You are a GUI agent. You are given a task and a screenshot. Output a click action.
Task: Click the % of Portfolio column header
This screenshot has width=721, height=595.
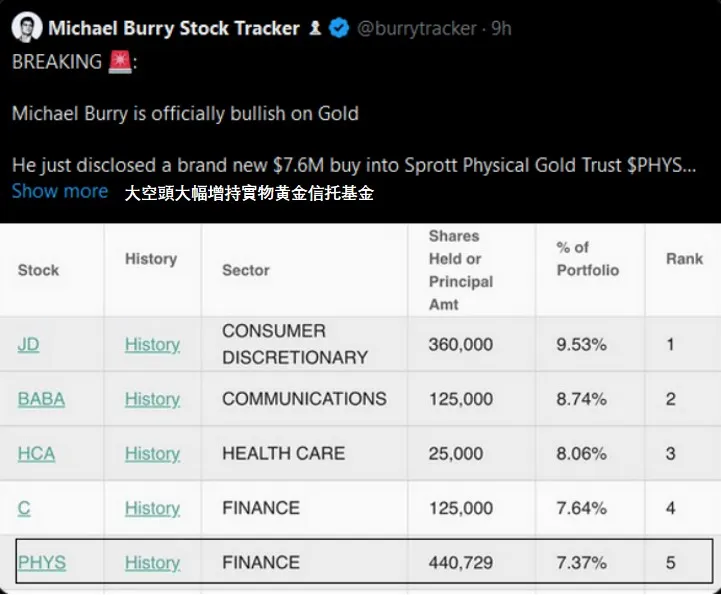[x=587, y=259]
